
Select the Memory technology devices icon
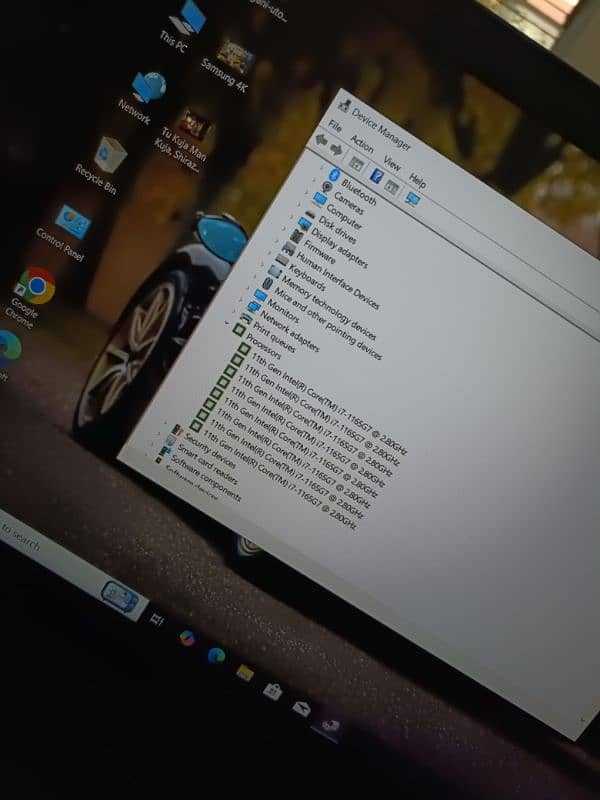pyautogui.click(x=274, y=271)
